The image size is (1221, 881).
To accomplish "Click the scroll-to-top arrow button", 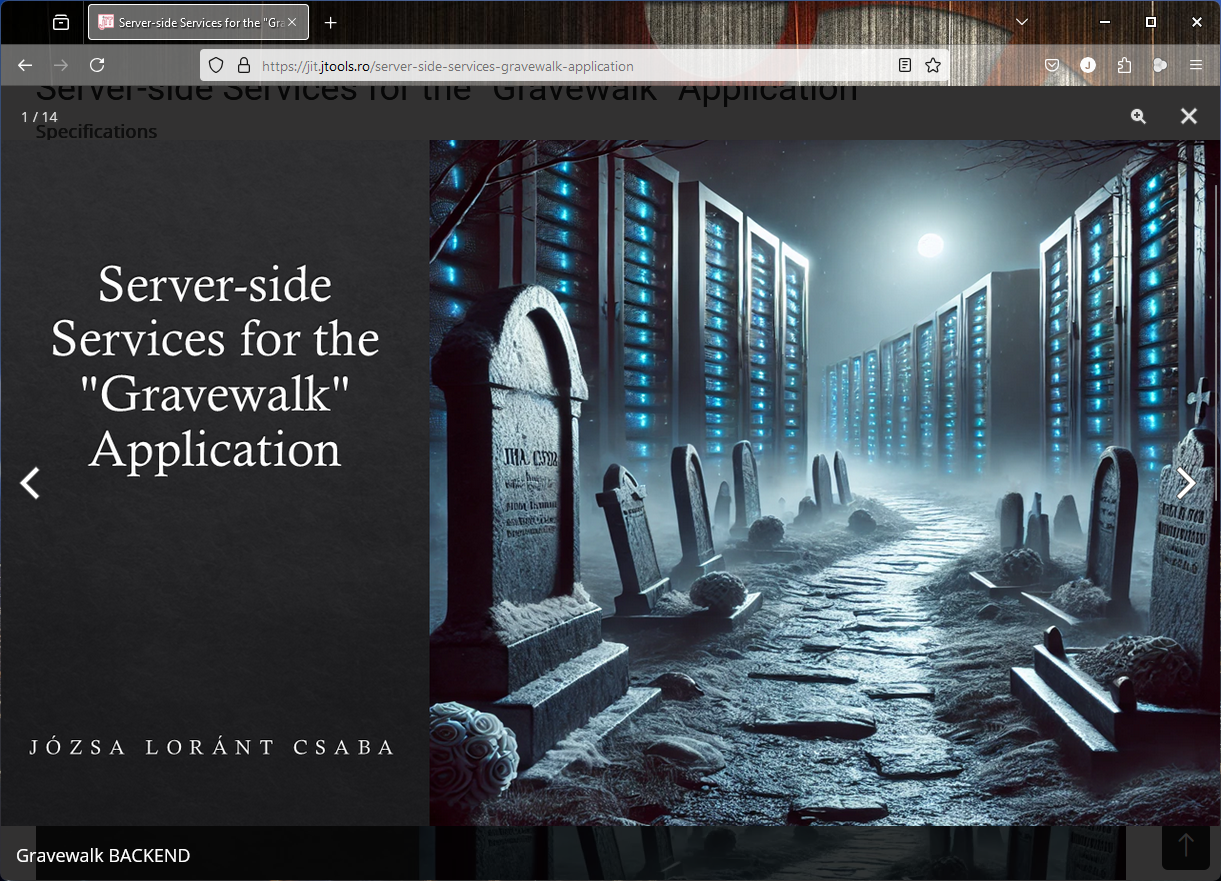I will (x=1186, y=846).
